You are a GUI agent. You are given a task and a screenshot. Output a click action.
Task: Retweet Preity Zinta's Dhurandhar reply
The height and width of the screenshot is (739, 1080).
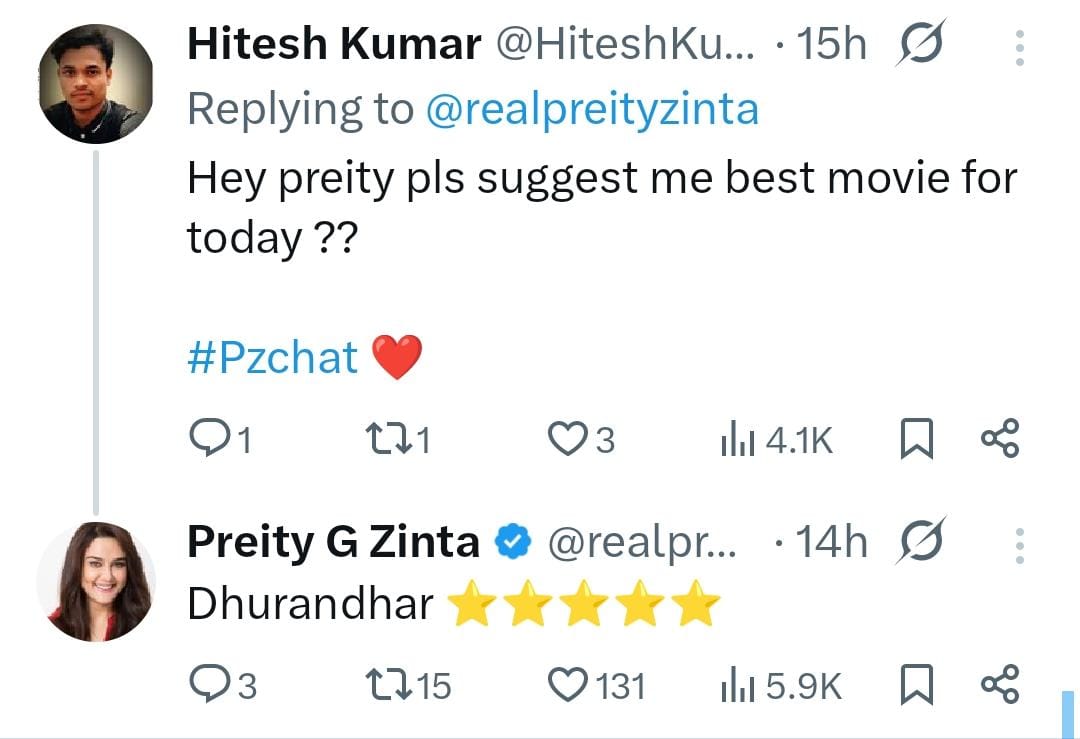click(385, 685)
